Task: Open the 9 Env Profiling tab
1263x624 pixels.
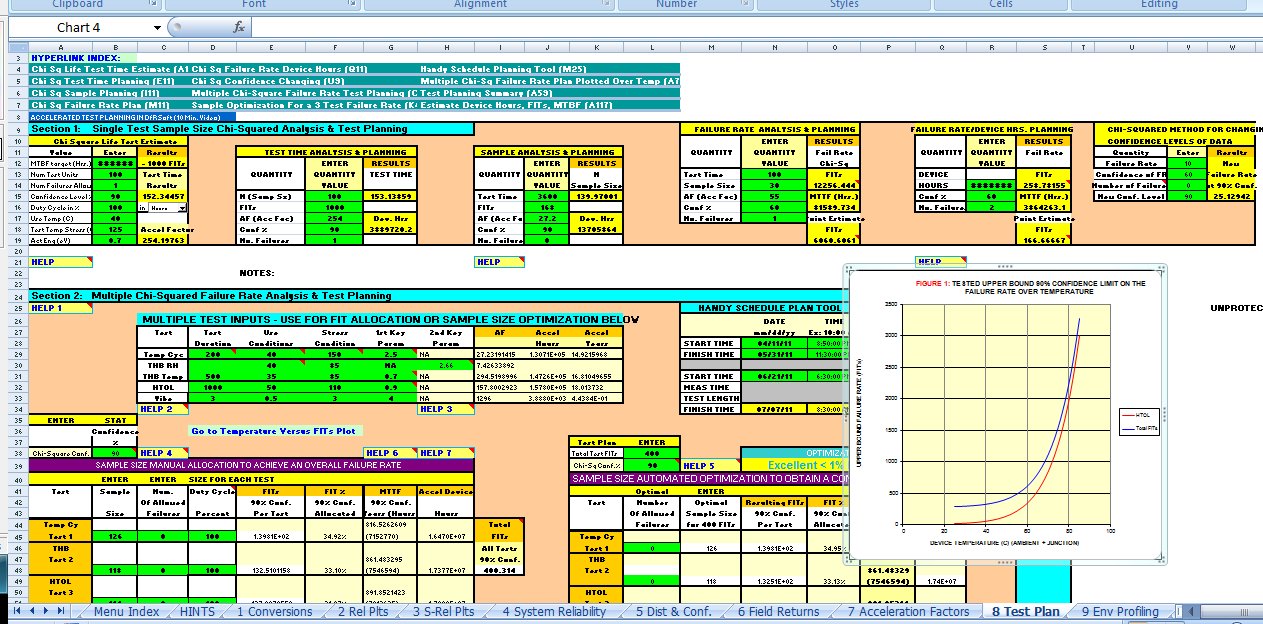Action: (x=1120, y=611)
